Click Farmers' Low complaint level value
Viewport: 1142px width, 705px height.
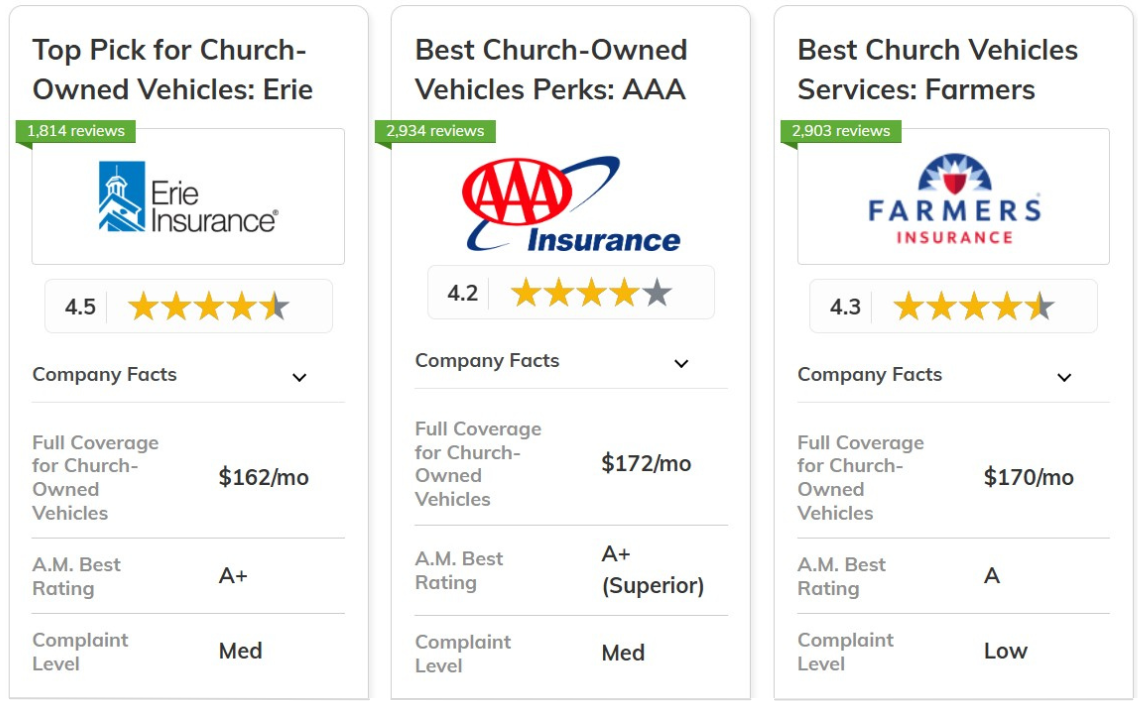1005,650
